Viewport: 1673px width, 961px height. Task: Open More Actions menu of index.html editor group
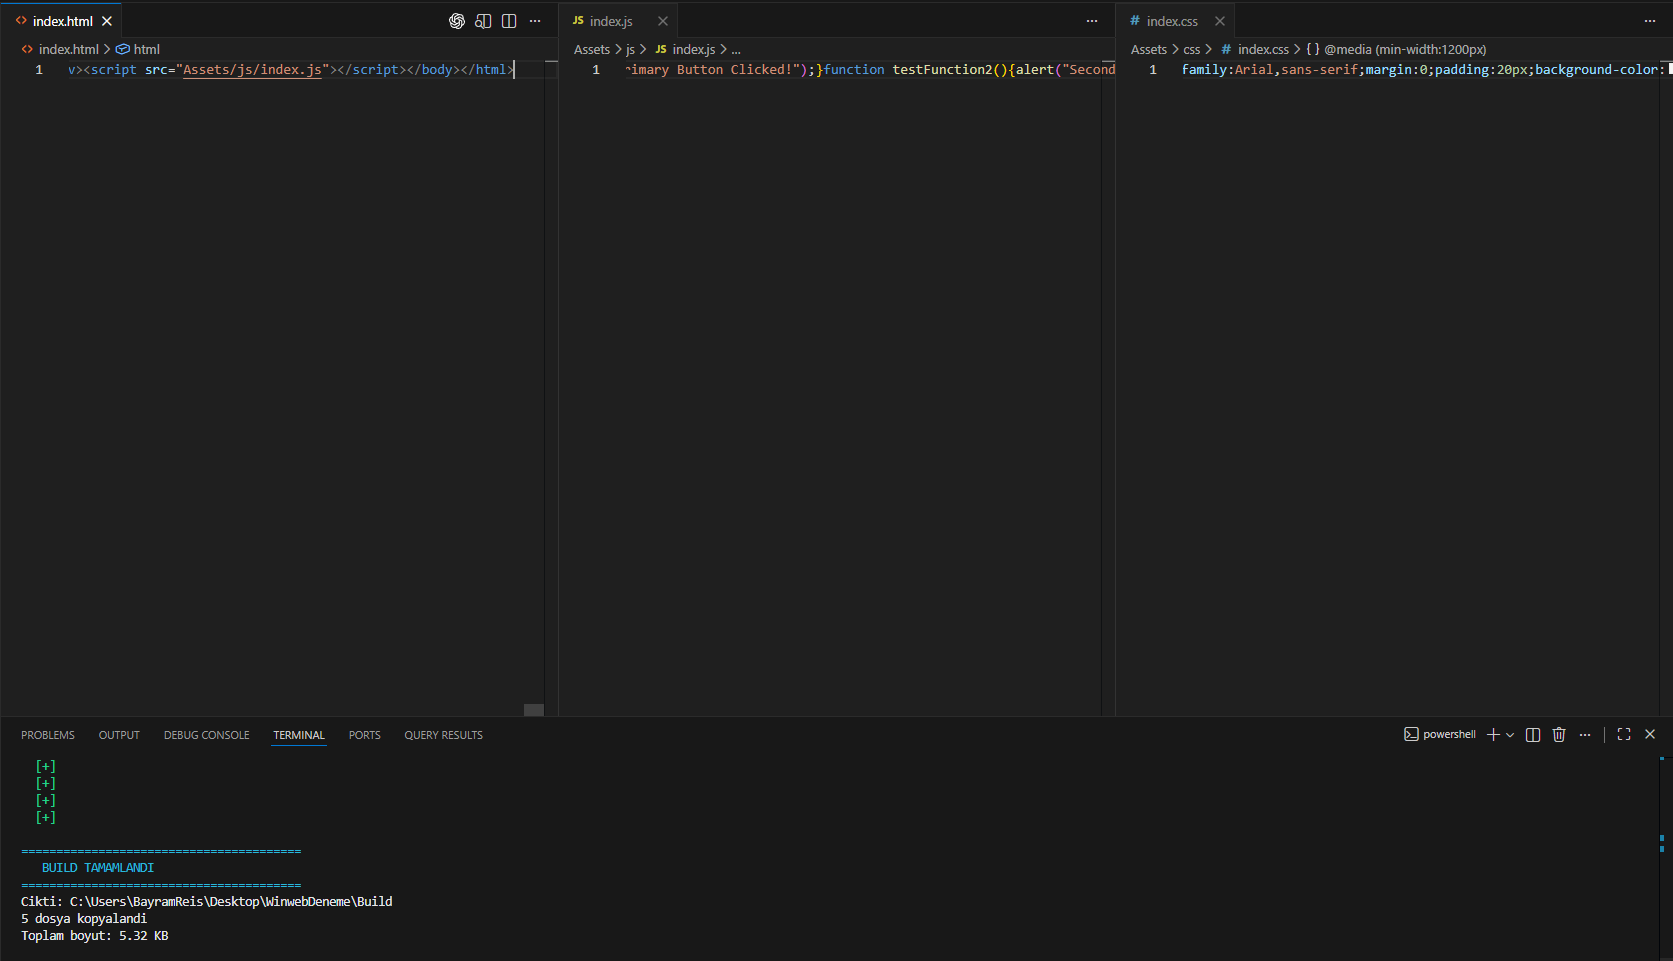coord(535,21)
